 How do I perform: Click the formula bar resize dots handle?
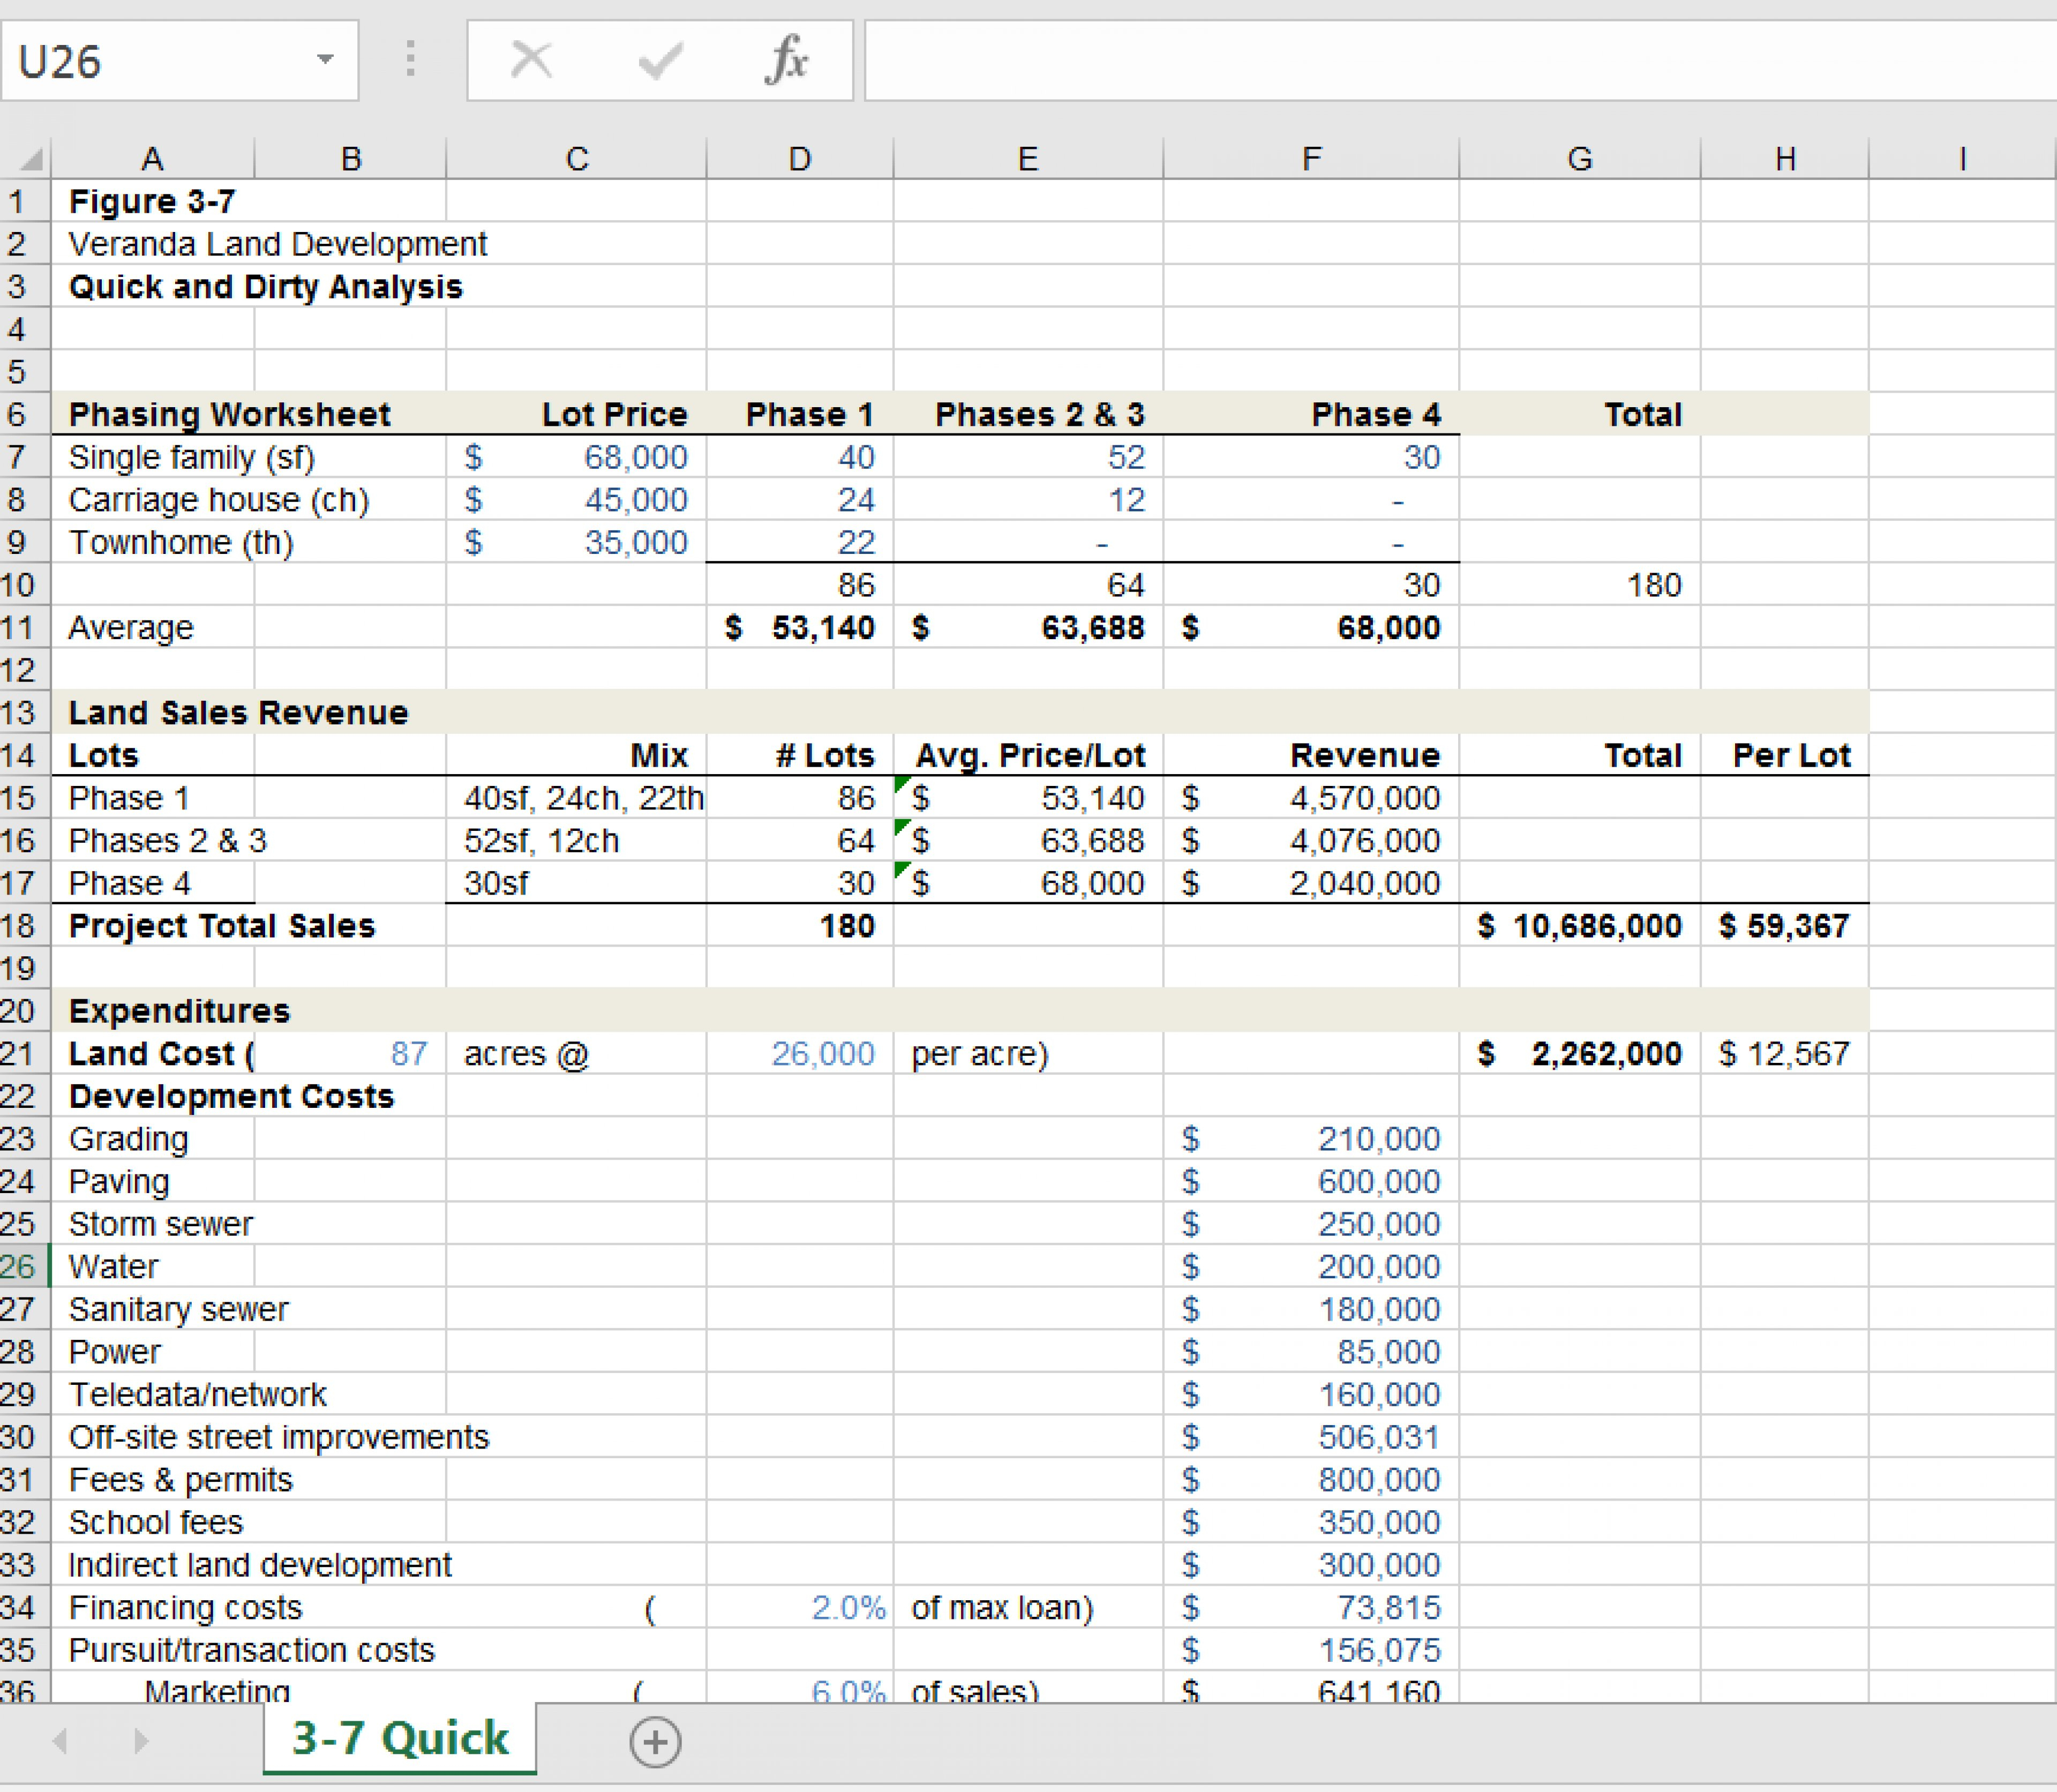click(x=410, y=60)
